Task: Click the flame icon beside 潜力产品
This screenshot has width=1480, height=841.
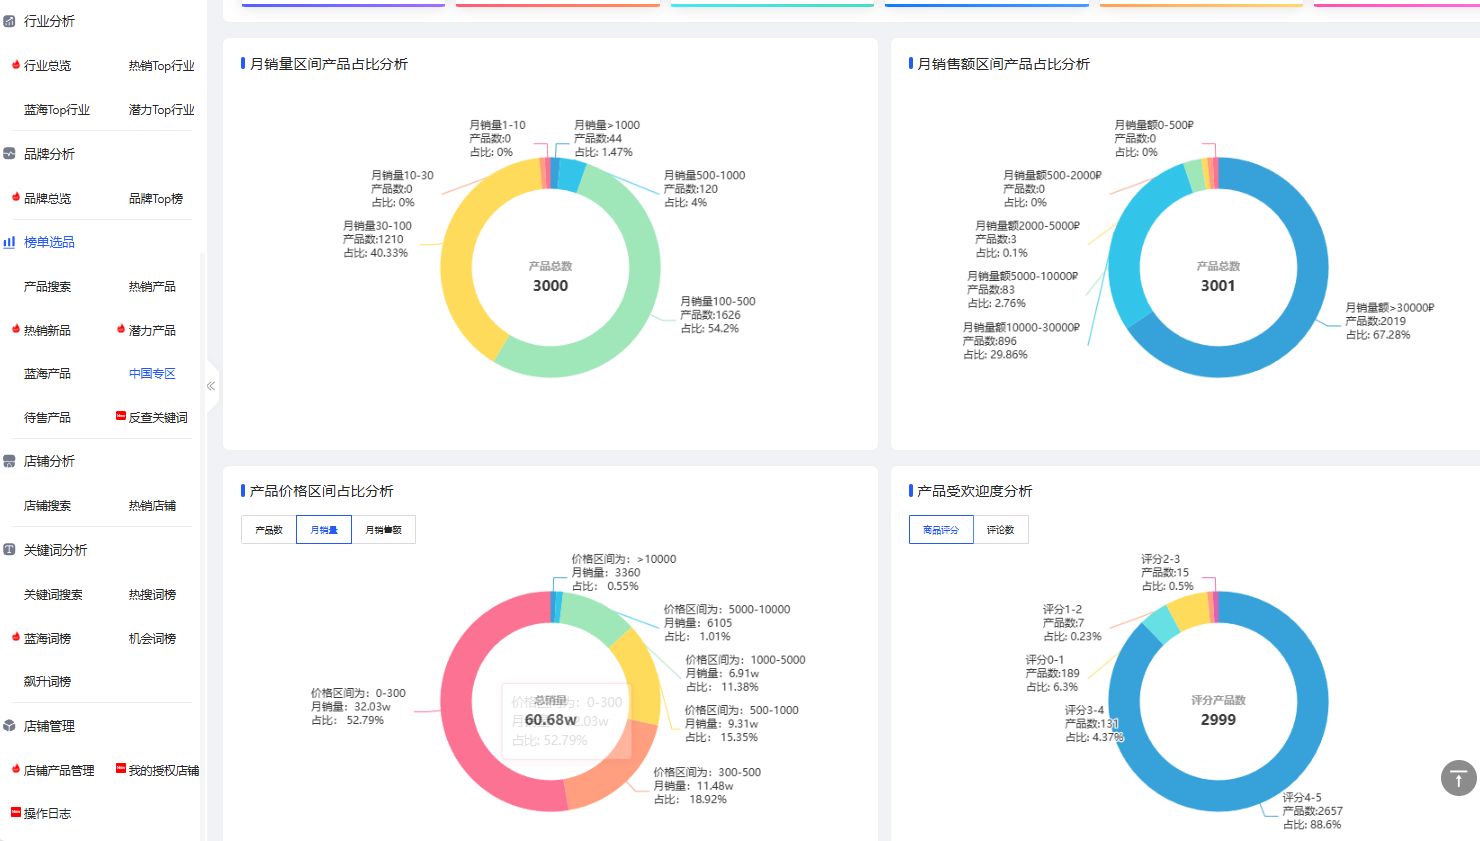Action: pos(121,329)
